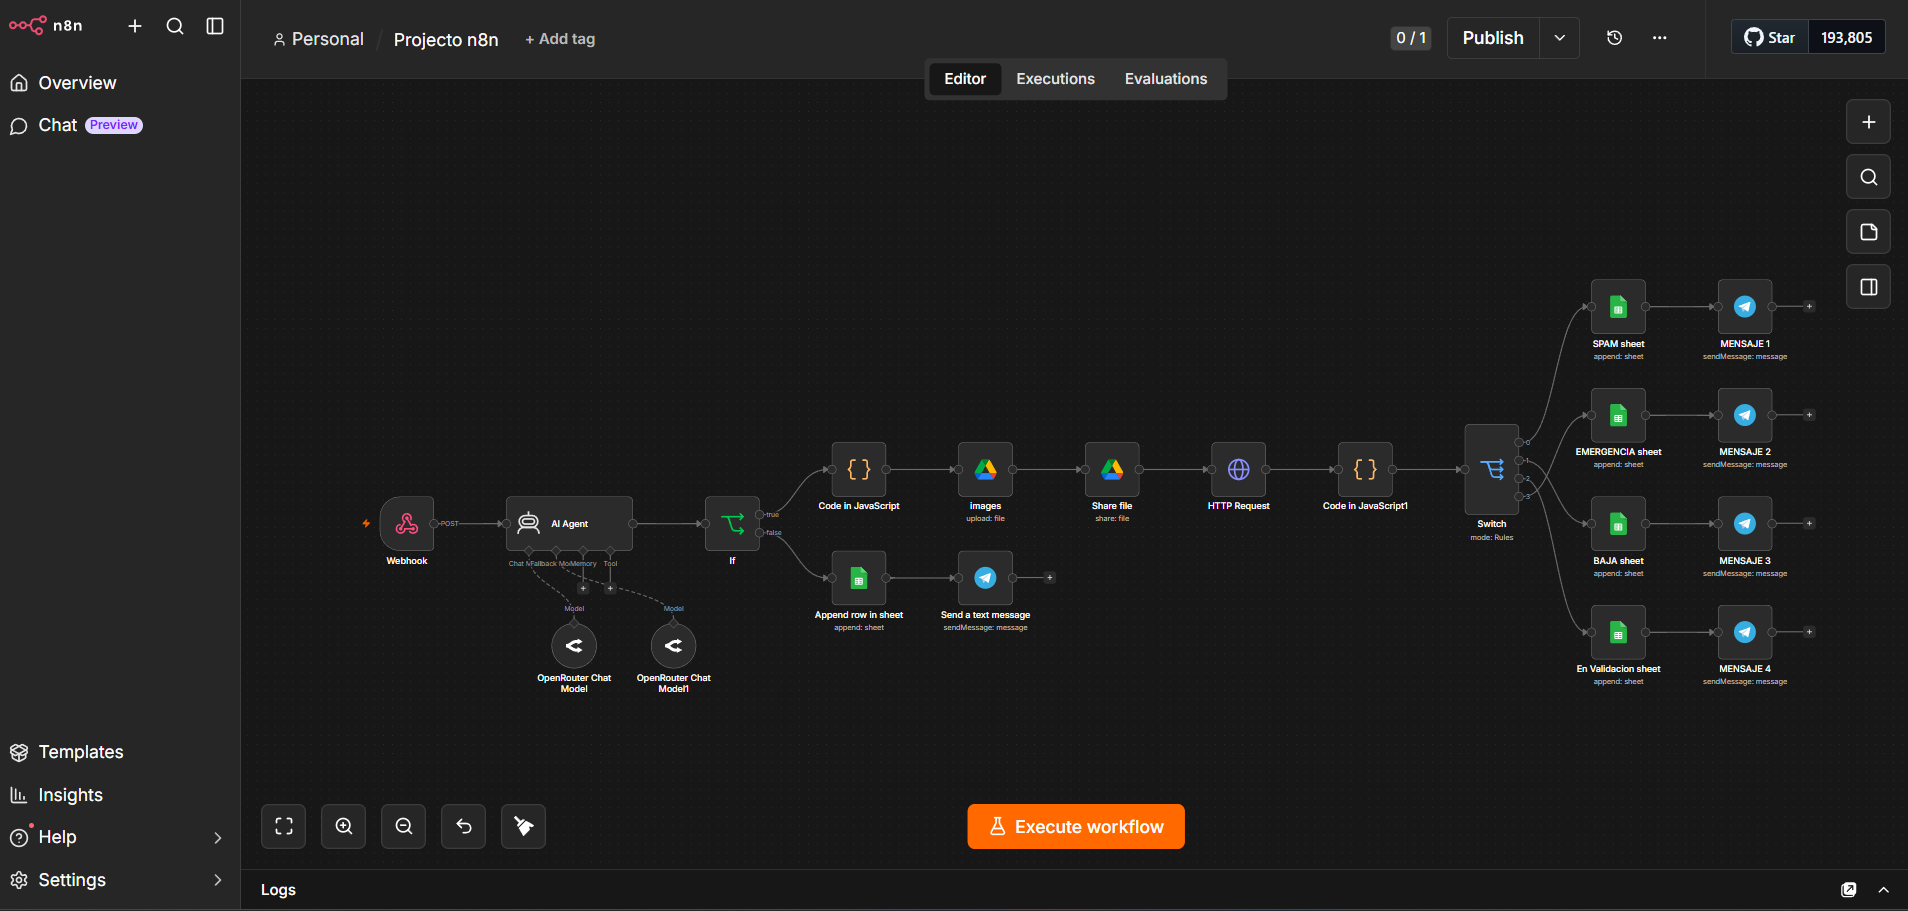Select the Code in JavaScript1 node
The height and width of the screenshot is (911, 1908).
coord(1365,469)
